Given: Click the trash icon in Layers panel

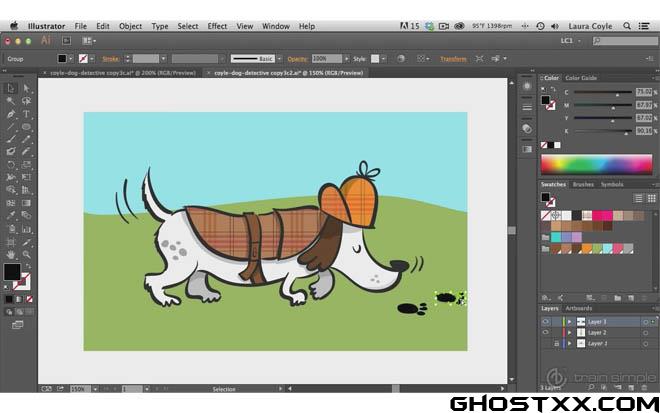Looking at the screenshot, I should 644,387.
